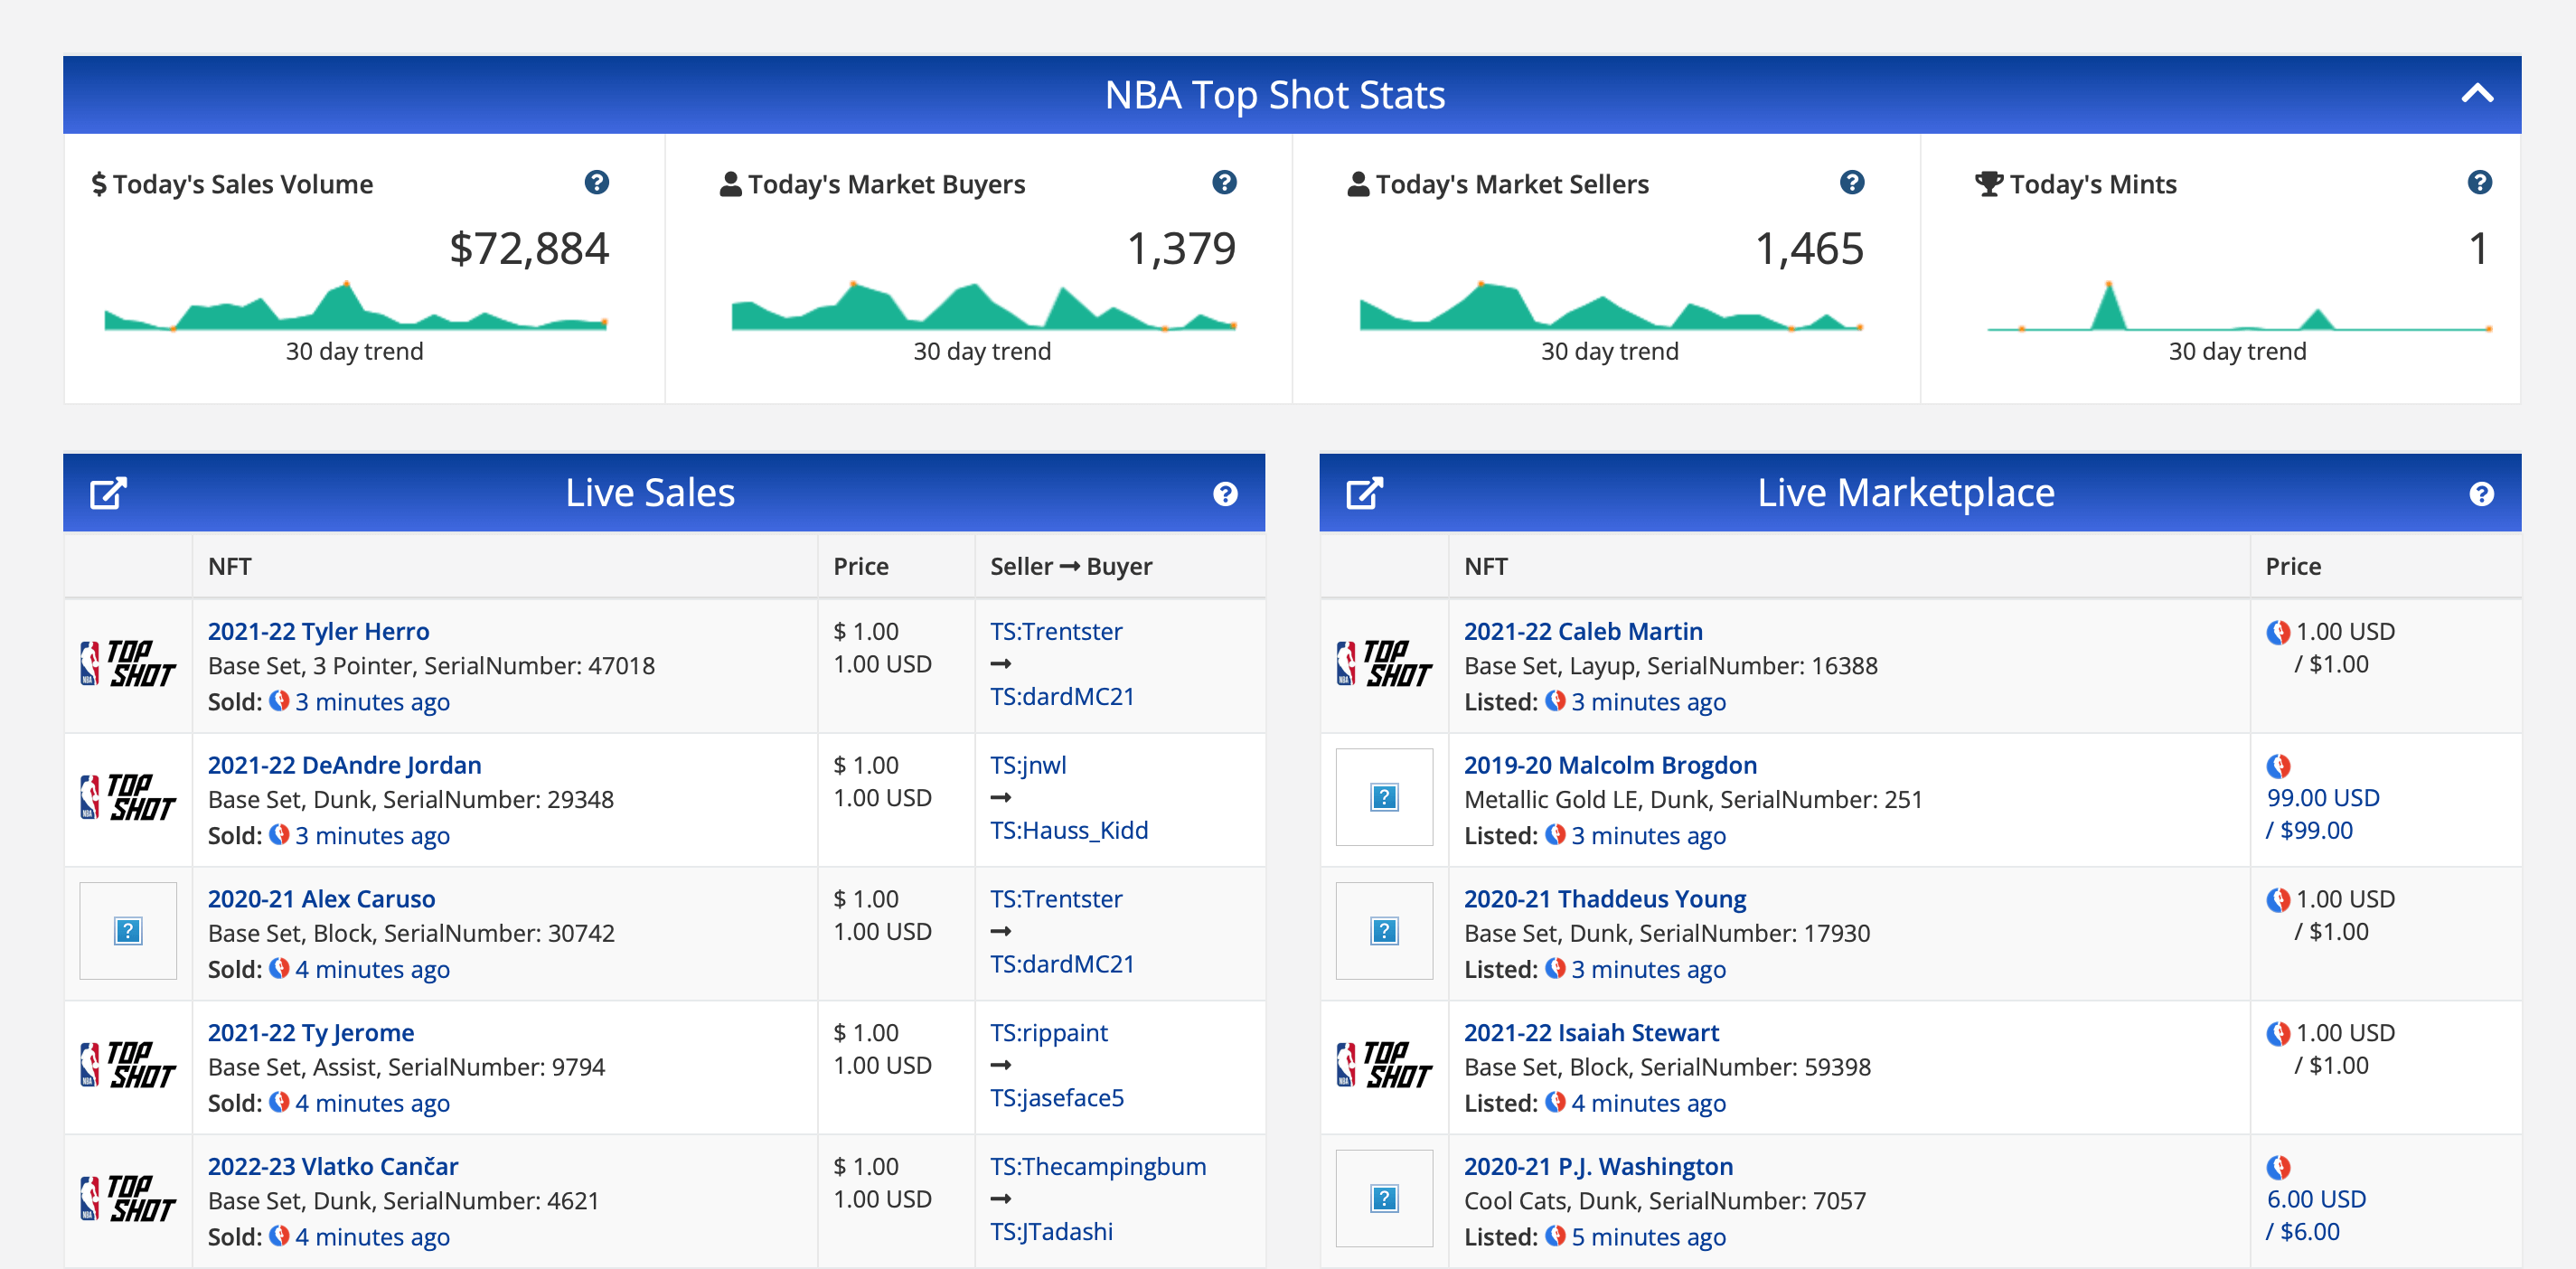Click Top Shot logo beside Caleb Martin
The image size is (2576, 1269).
coord(1384,664)
